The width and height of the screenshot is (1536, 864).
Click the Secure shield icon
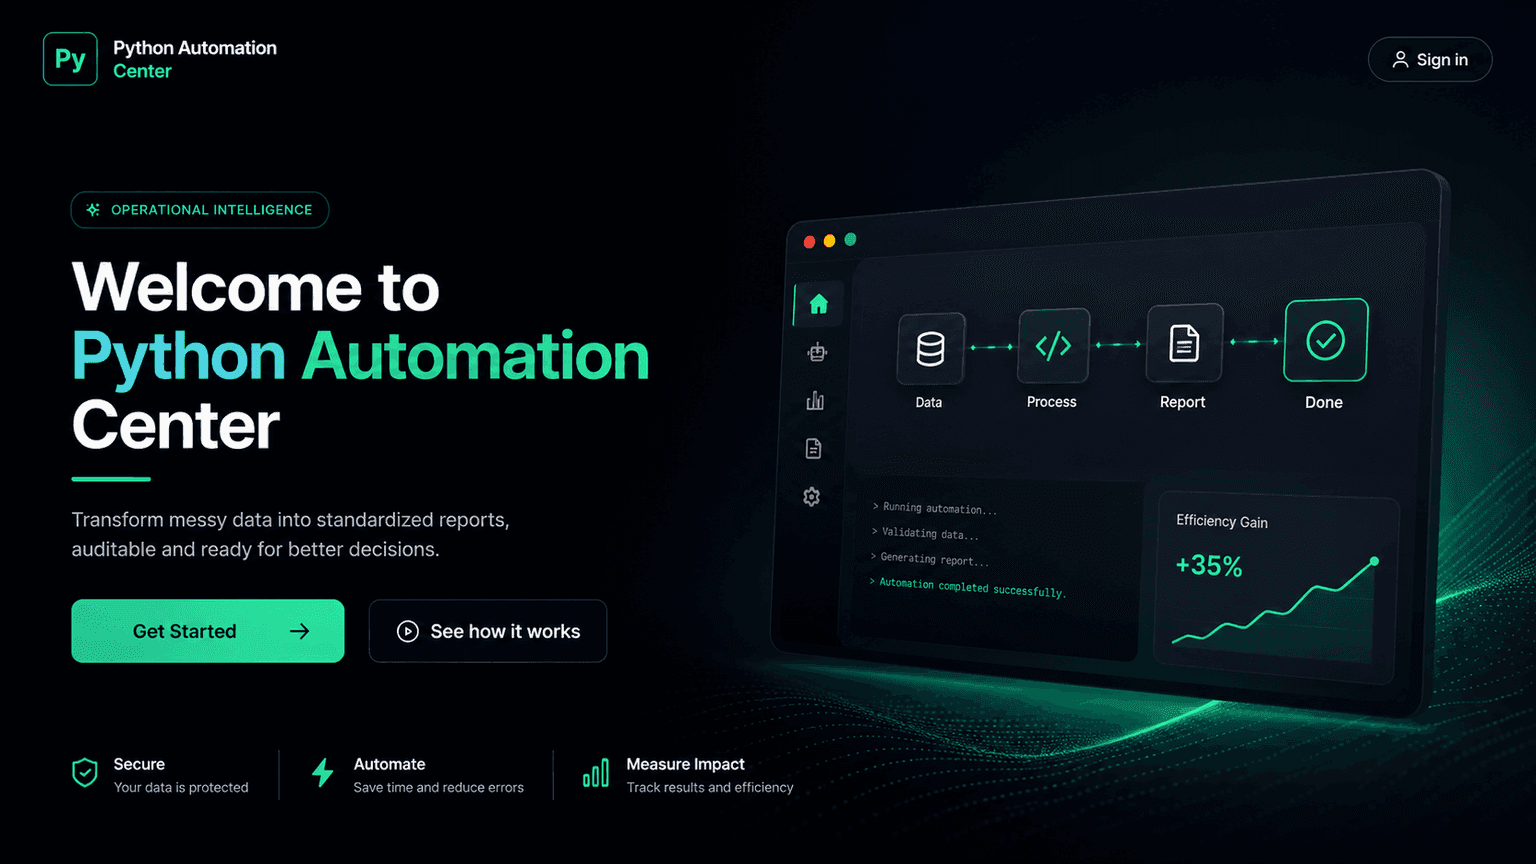pos(85,772)
